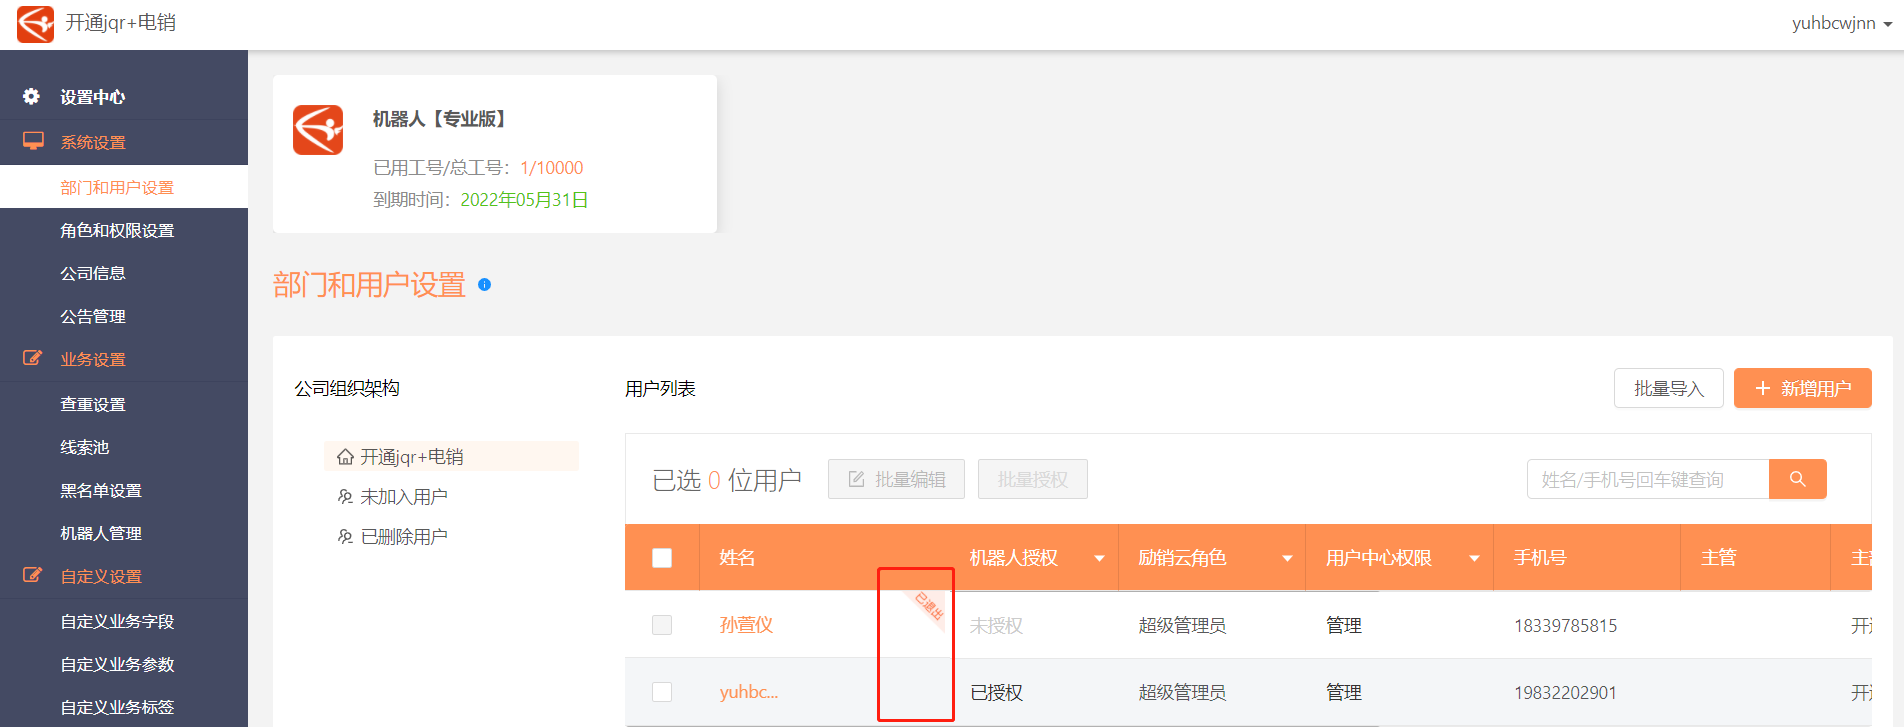Click the 设置中心 sidebar heading
1904x727 pixels.
pos(92,97)
